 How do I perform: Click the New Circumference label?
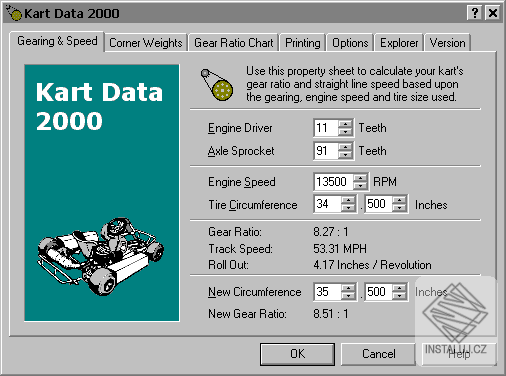pyautogui.click(x=254, y=292)
